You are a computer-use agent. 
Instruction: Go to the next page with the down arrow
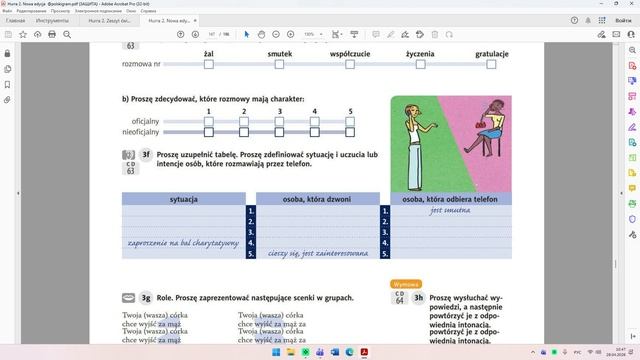(x=195, y=35)
